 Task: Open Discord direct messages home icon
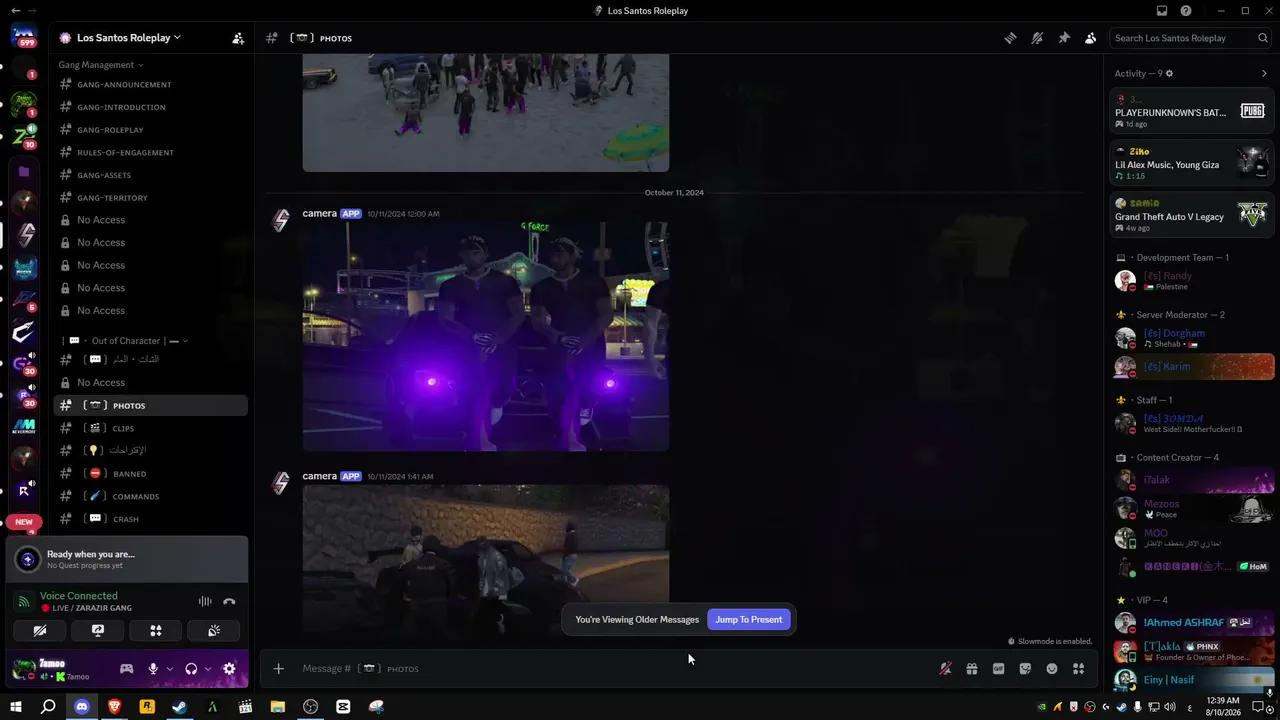tap(25, 37)
